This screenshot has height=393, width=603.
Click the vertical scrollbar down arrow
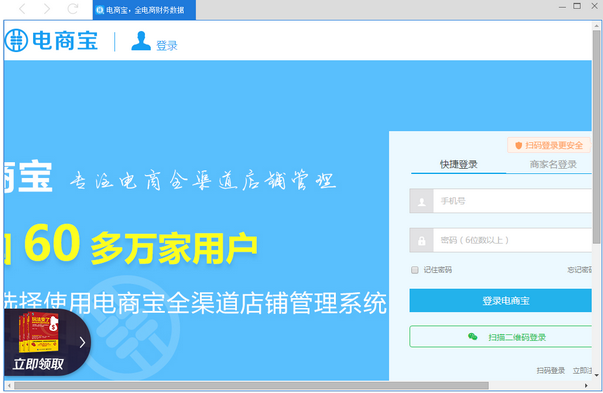point(596,375)
